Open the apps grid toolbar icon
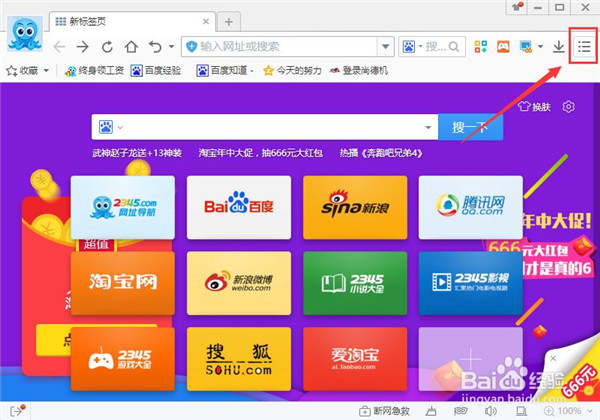The height and width of the screenshot is (420, 600). tap(481, 46)
